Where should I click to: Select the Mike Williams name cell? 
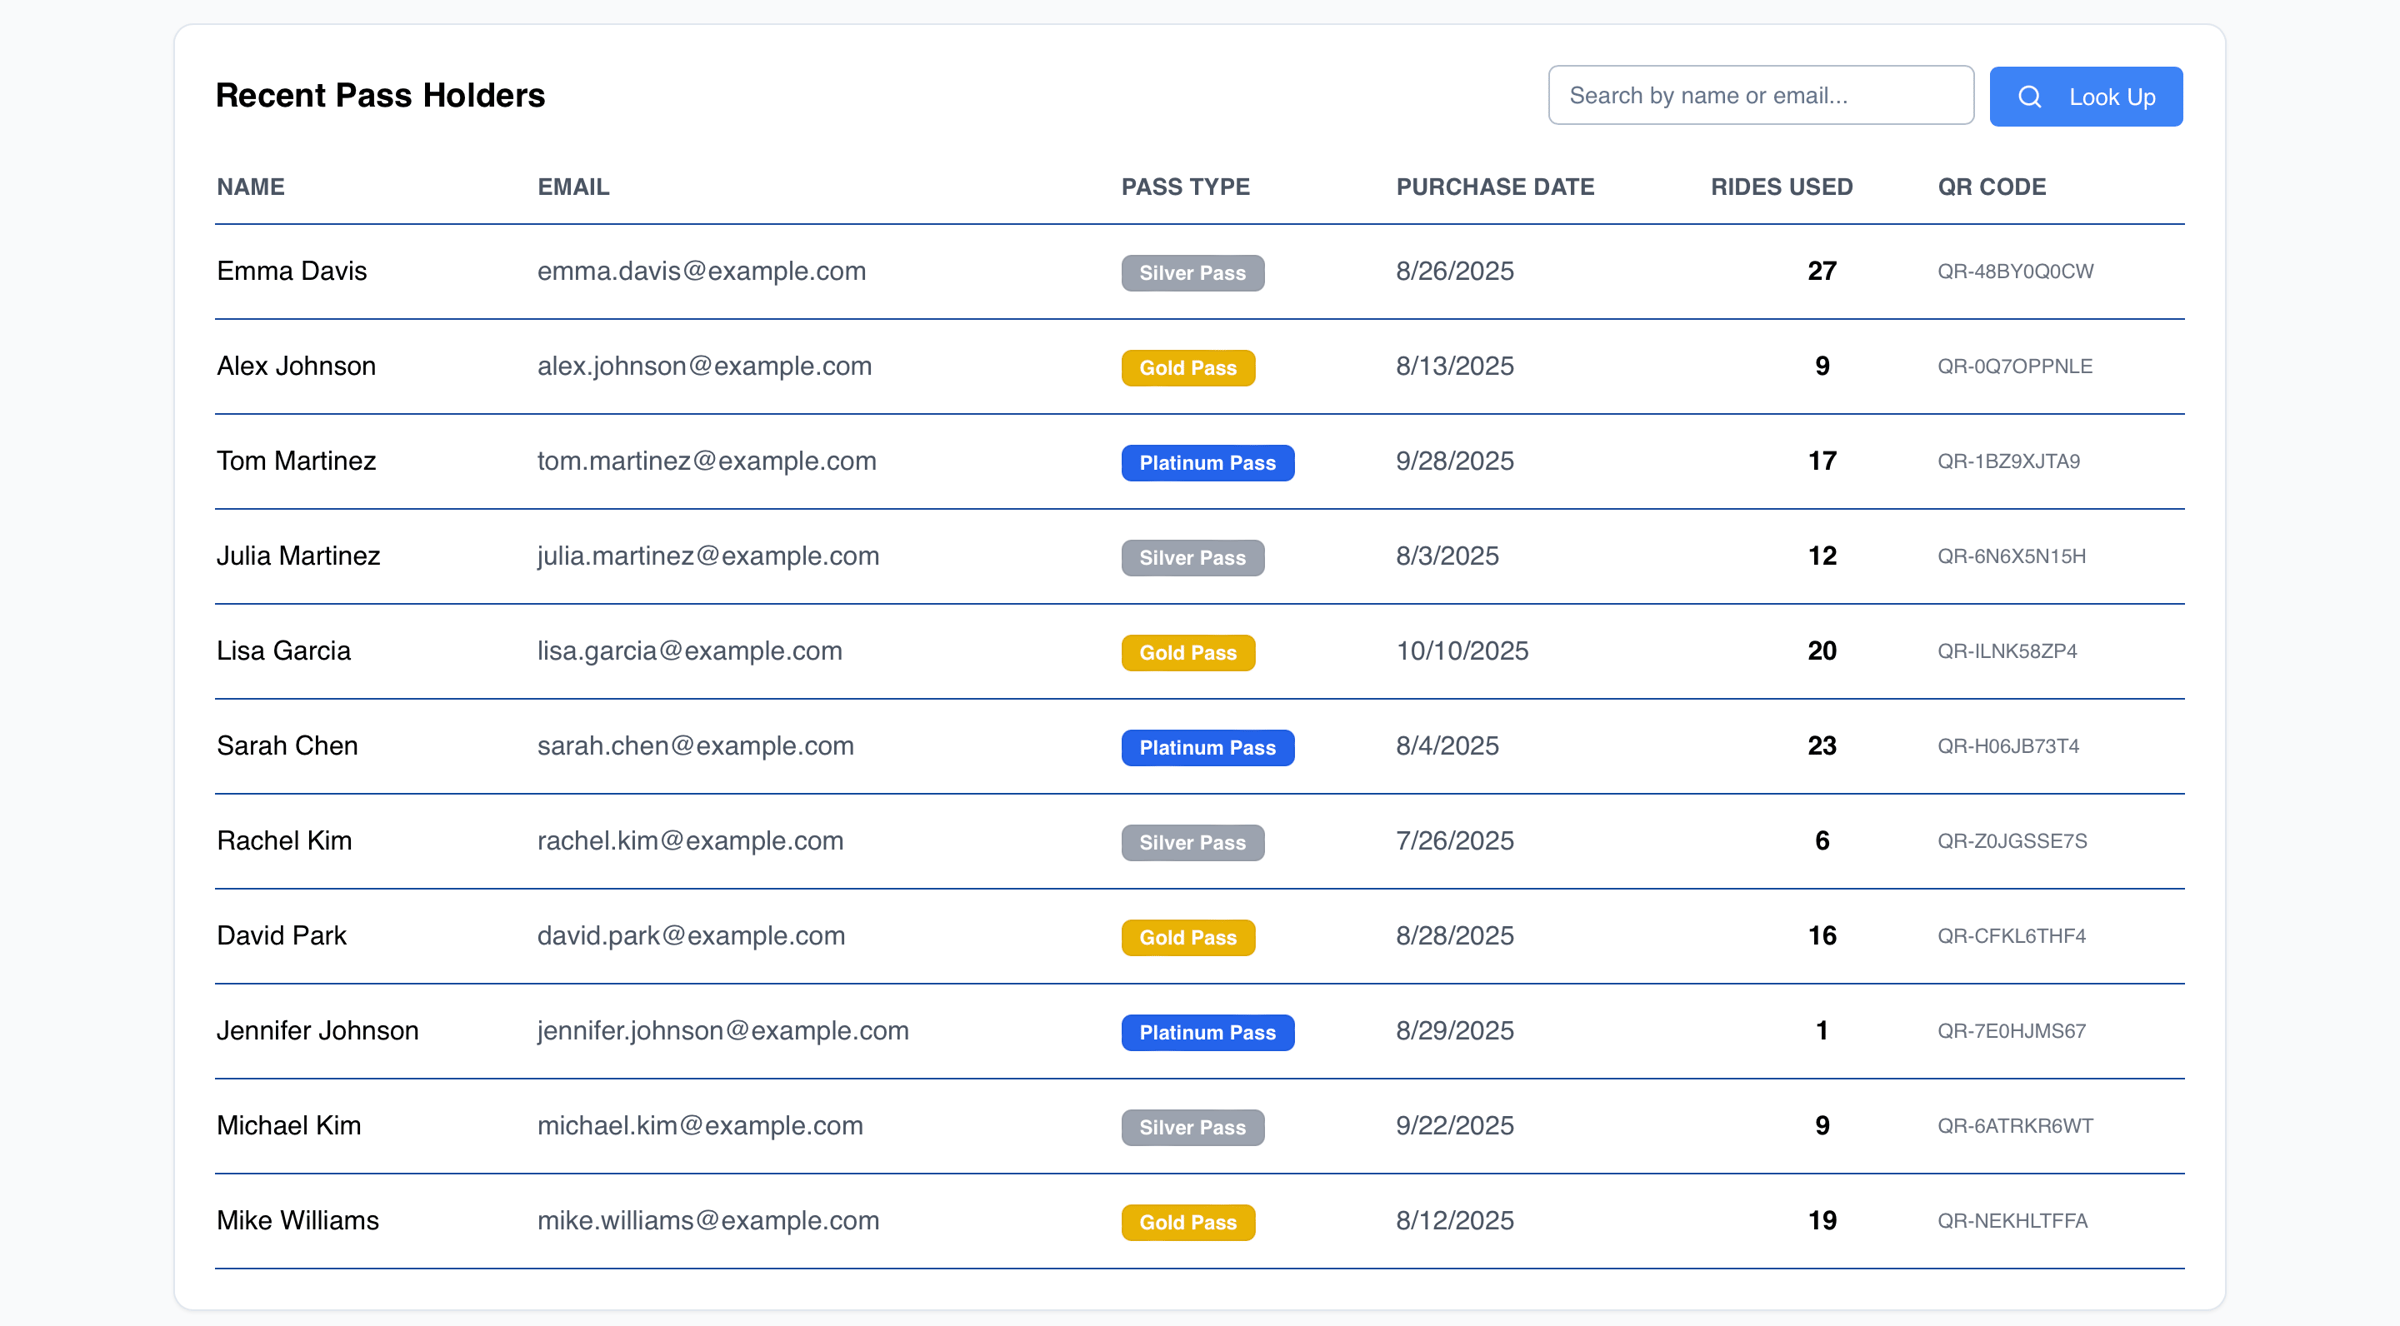298,1221
